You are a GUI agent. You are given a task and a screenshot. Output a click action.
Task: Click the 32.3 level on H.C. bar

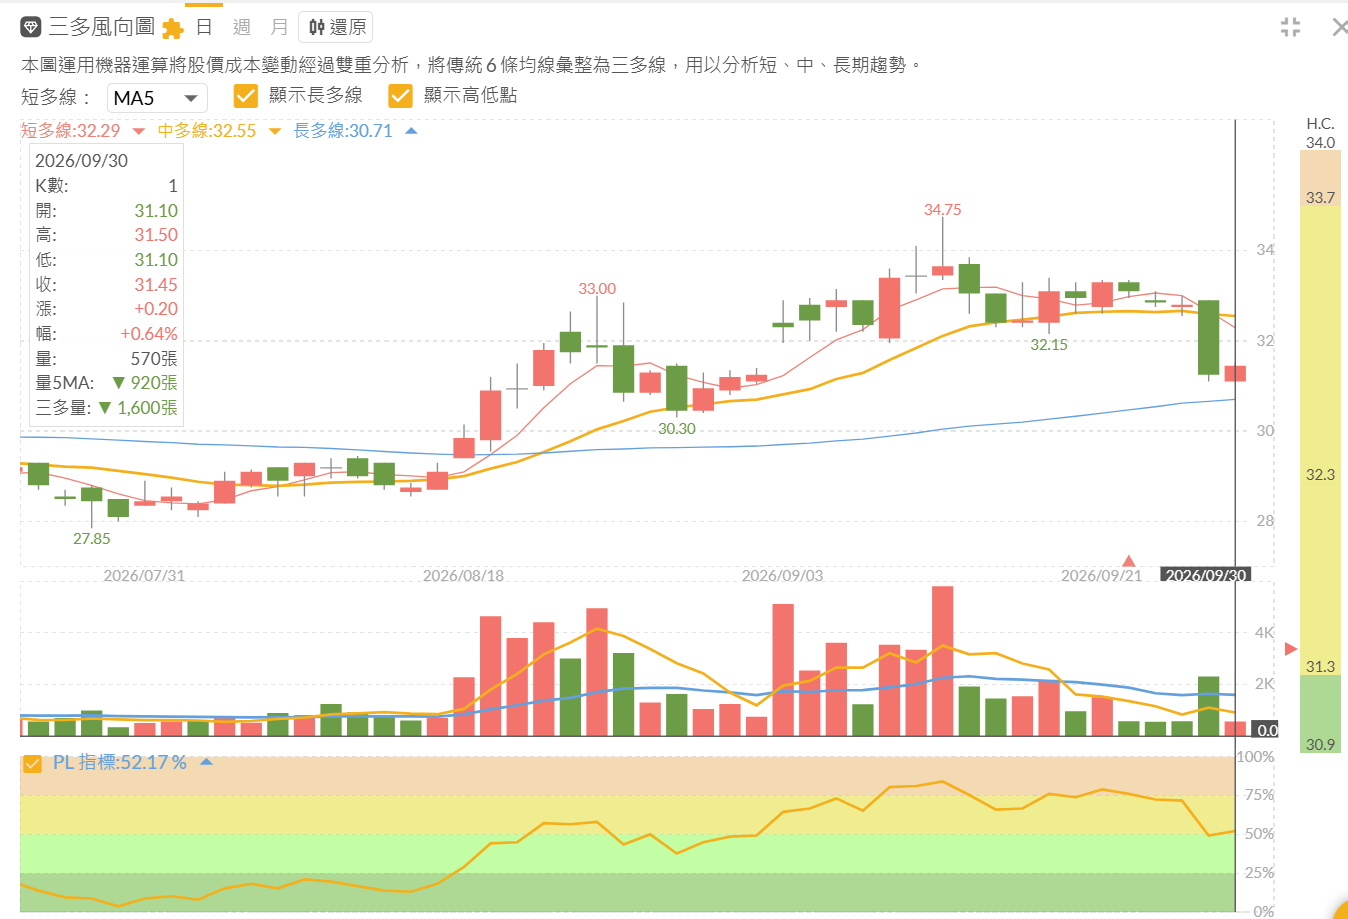coord(1320,475)
